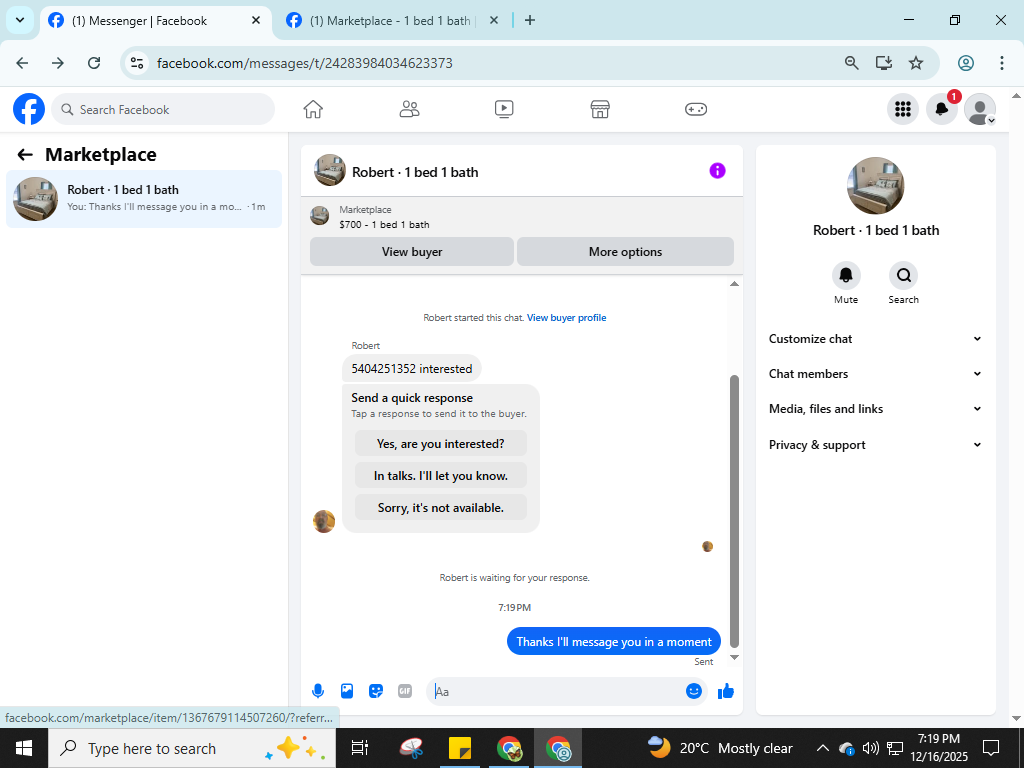Screen dimensions: 1024x768
Task: Record a voice clip with microphone icon
Action: click(x=317, y=691)
